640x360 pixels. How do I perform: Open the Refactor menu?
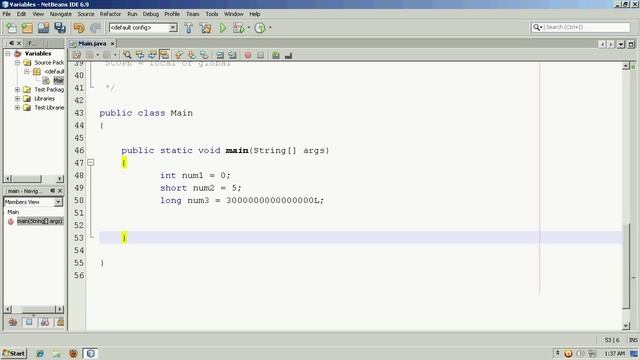tap(110, 14)
